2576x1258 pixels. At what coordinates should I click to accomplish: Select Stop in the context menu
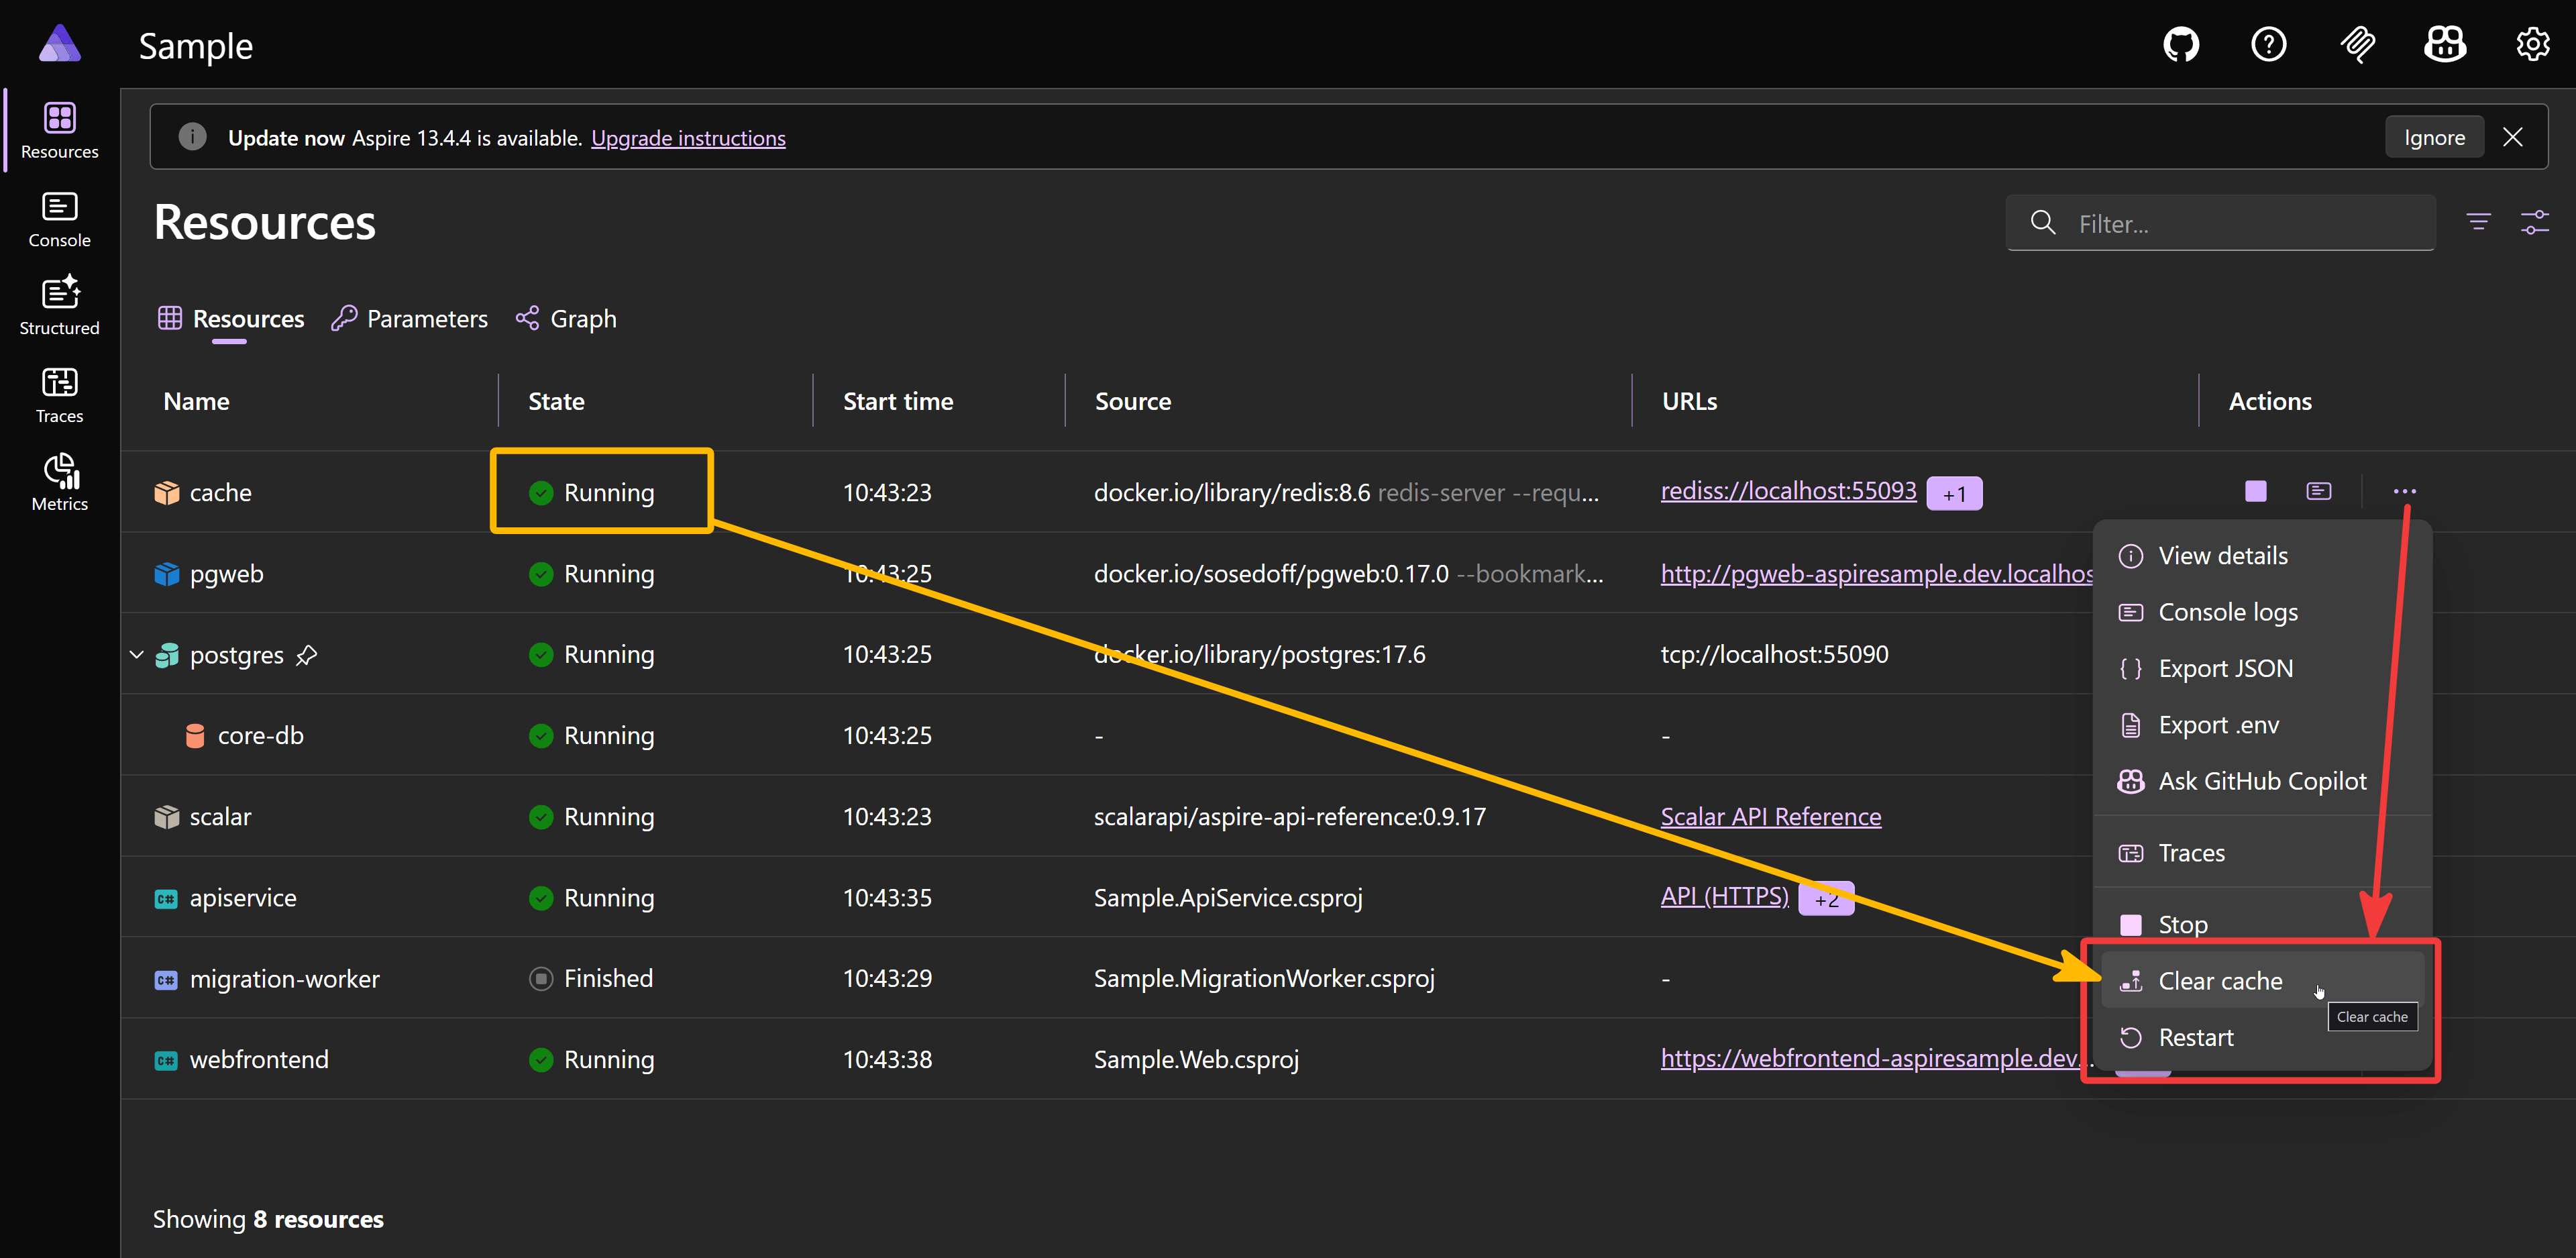[x=2262, y=925]
